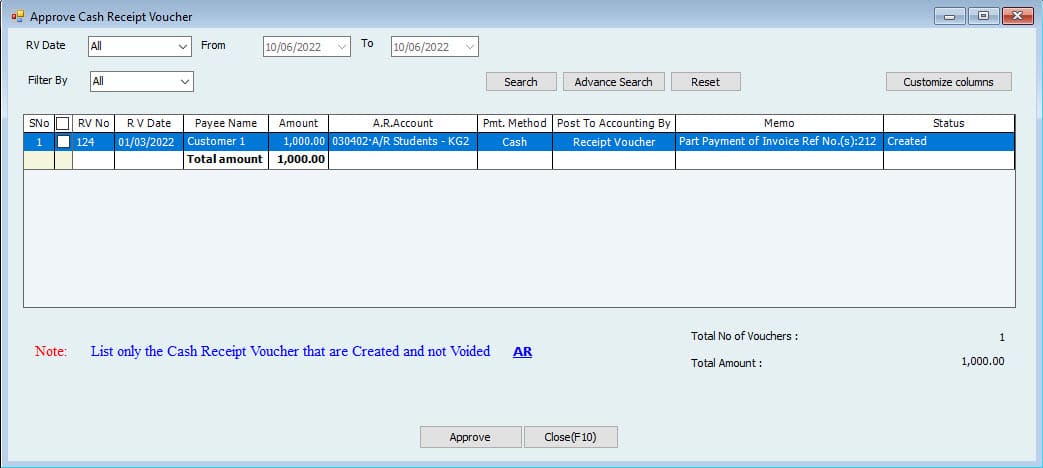Open Customize columns
Image resolution: width=1043 pixels, height=468 pixels.
(x=948, y=82)
